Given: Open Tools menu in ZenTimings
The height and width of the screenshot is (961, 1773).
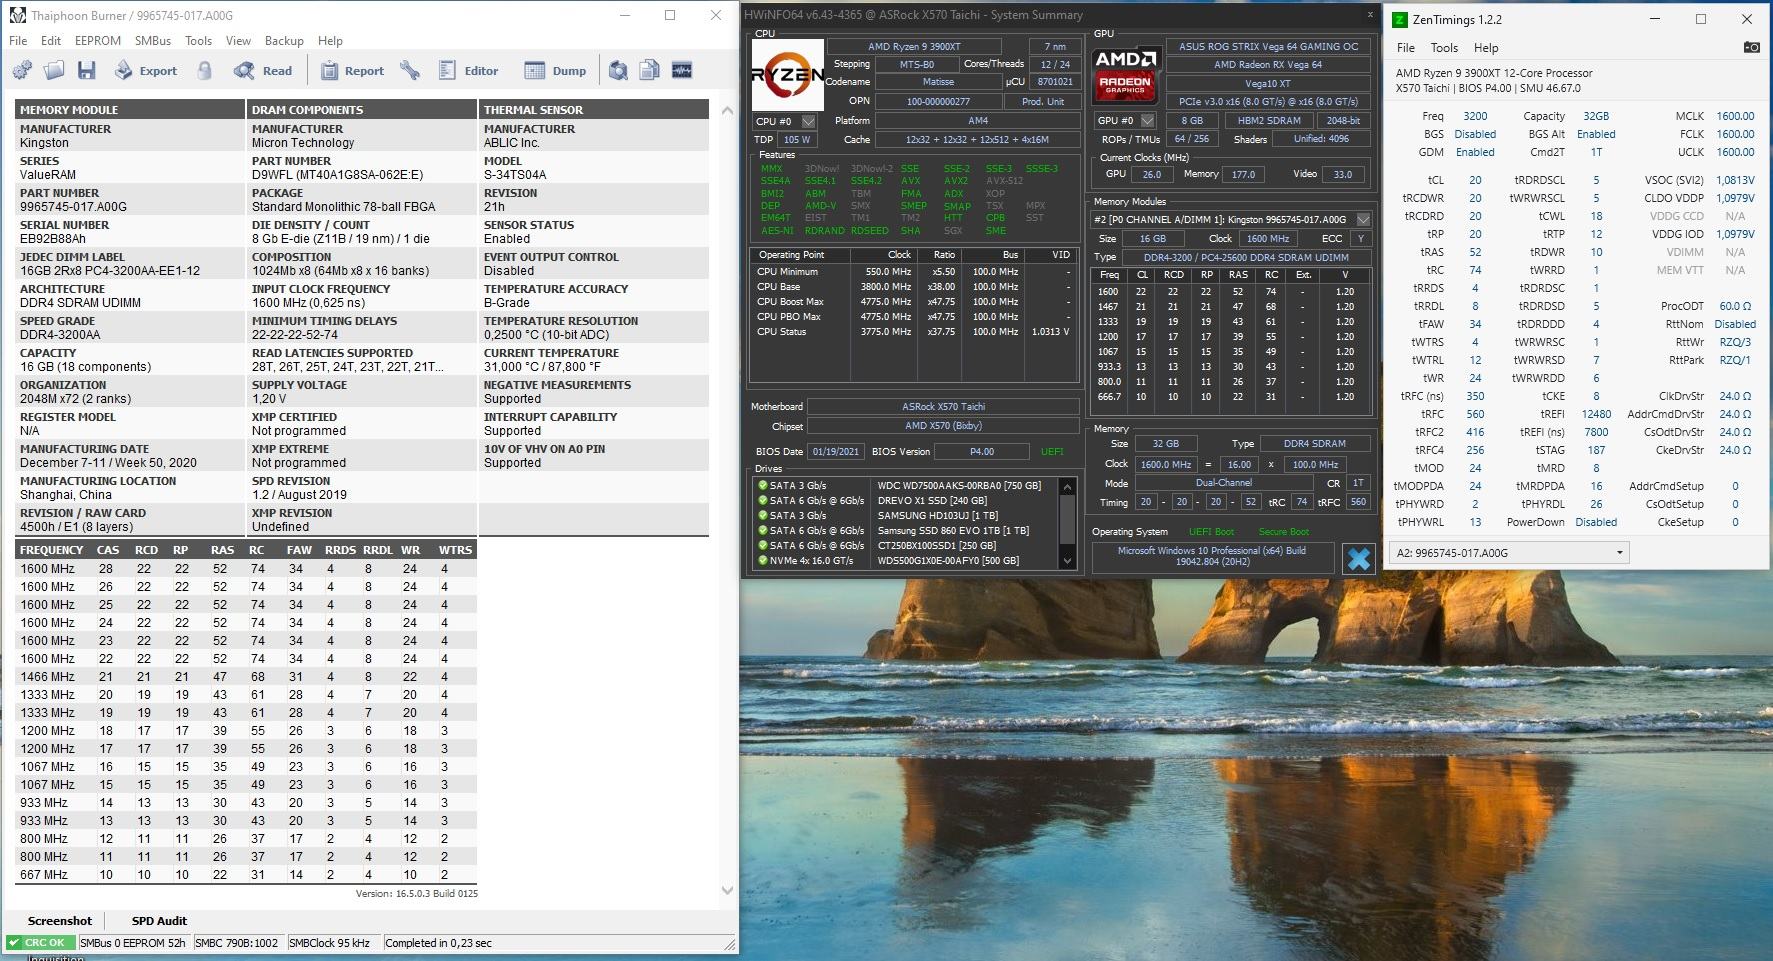Looking at the screenshot, I should [1444, 48].
